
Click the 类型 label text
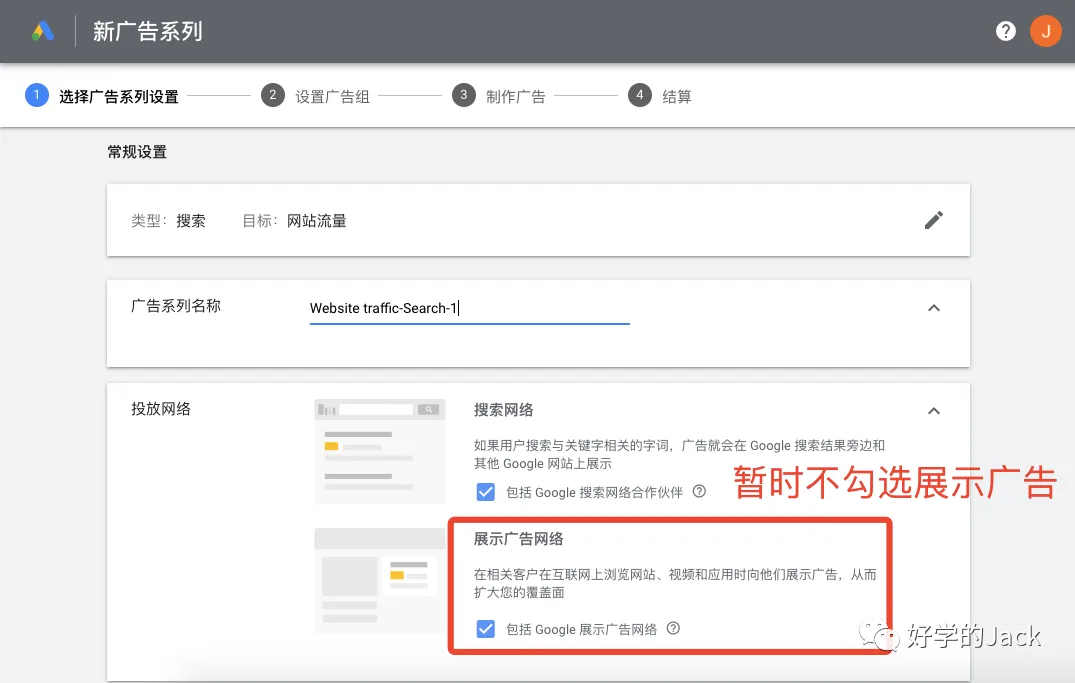pos(149,221)
